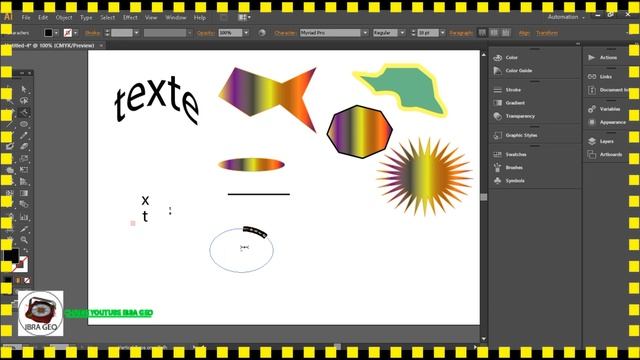Toggle align center paragraph button

coord(494,33)
